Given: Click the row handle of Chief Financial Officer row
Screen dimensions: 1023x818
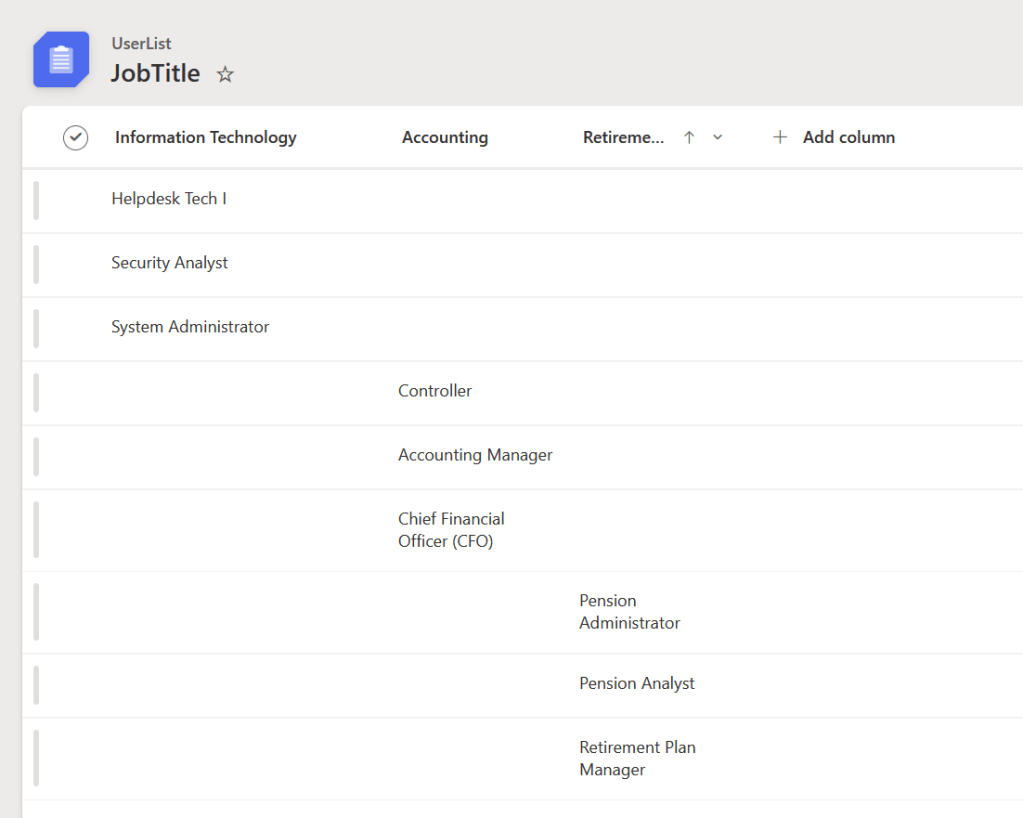Looking at the screenshot, I should point(36,530).
